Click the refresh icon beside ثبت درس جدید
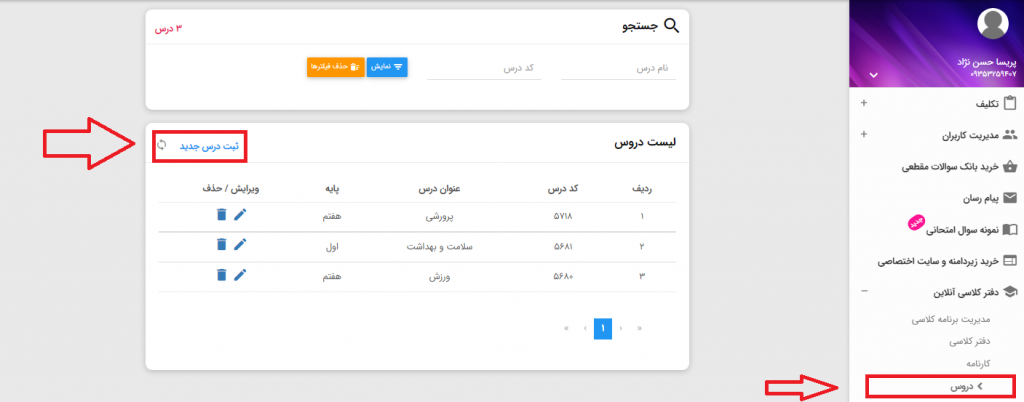The height and width of the screenshot is (402, 1024). click(x=162, y=145)
